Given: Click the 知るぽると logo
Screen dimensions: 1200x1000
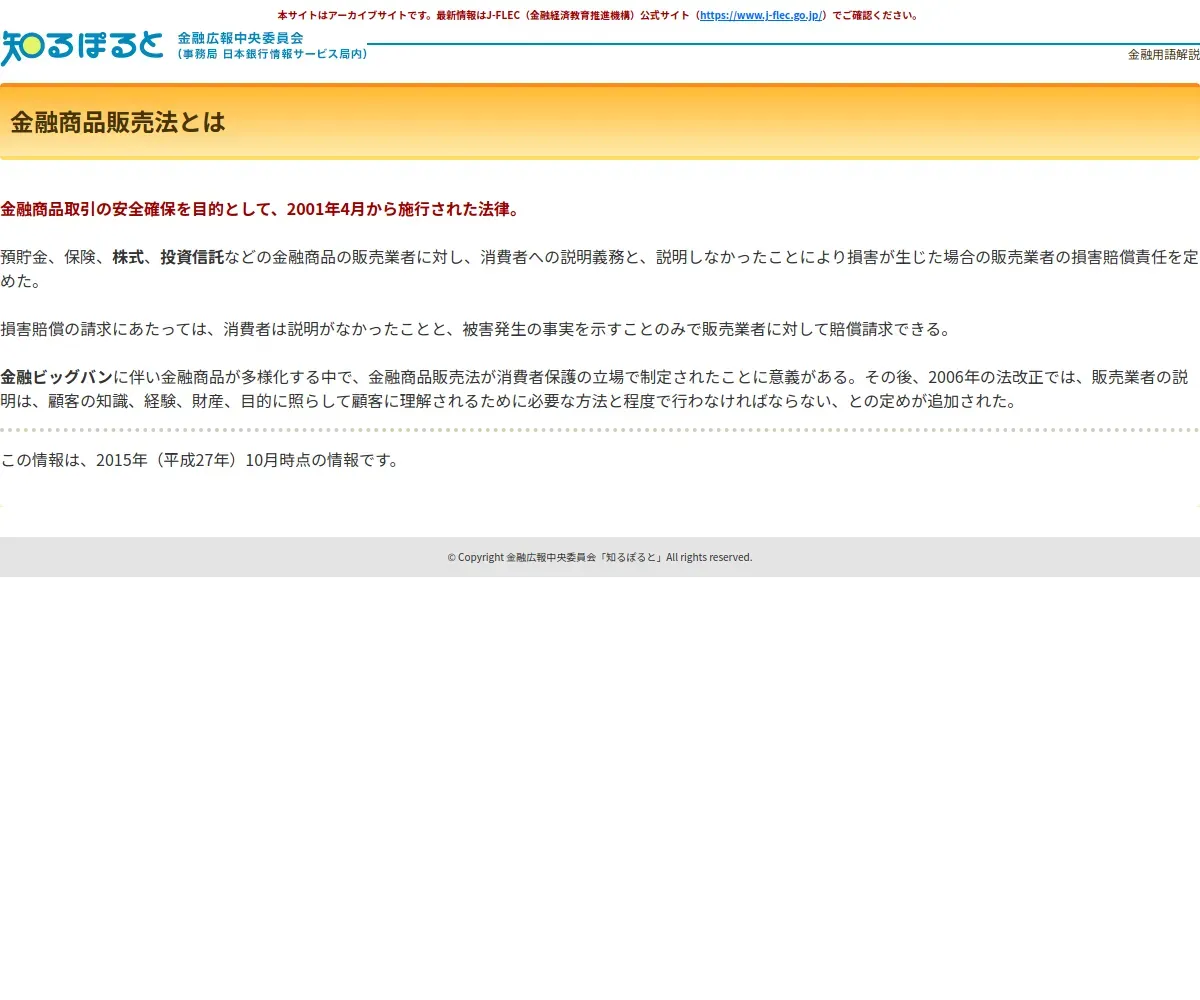Looking at the screenshot, I should [x=82, y=47].
